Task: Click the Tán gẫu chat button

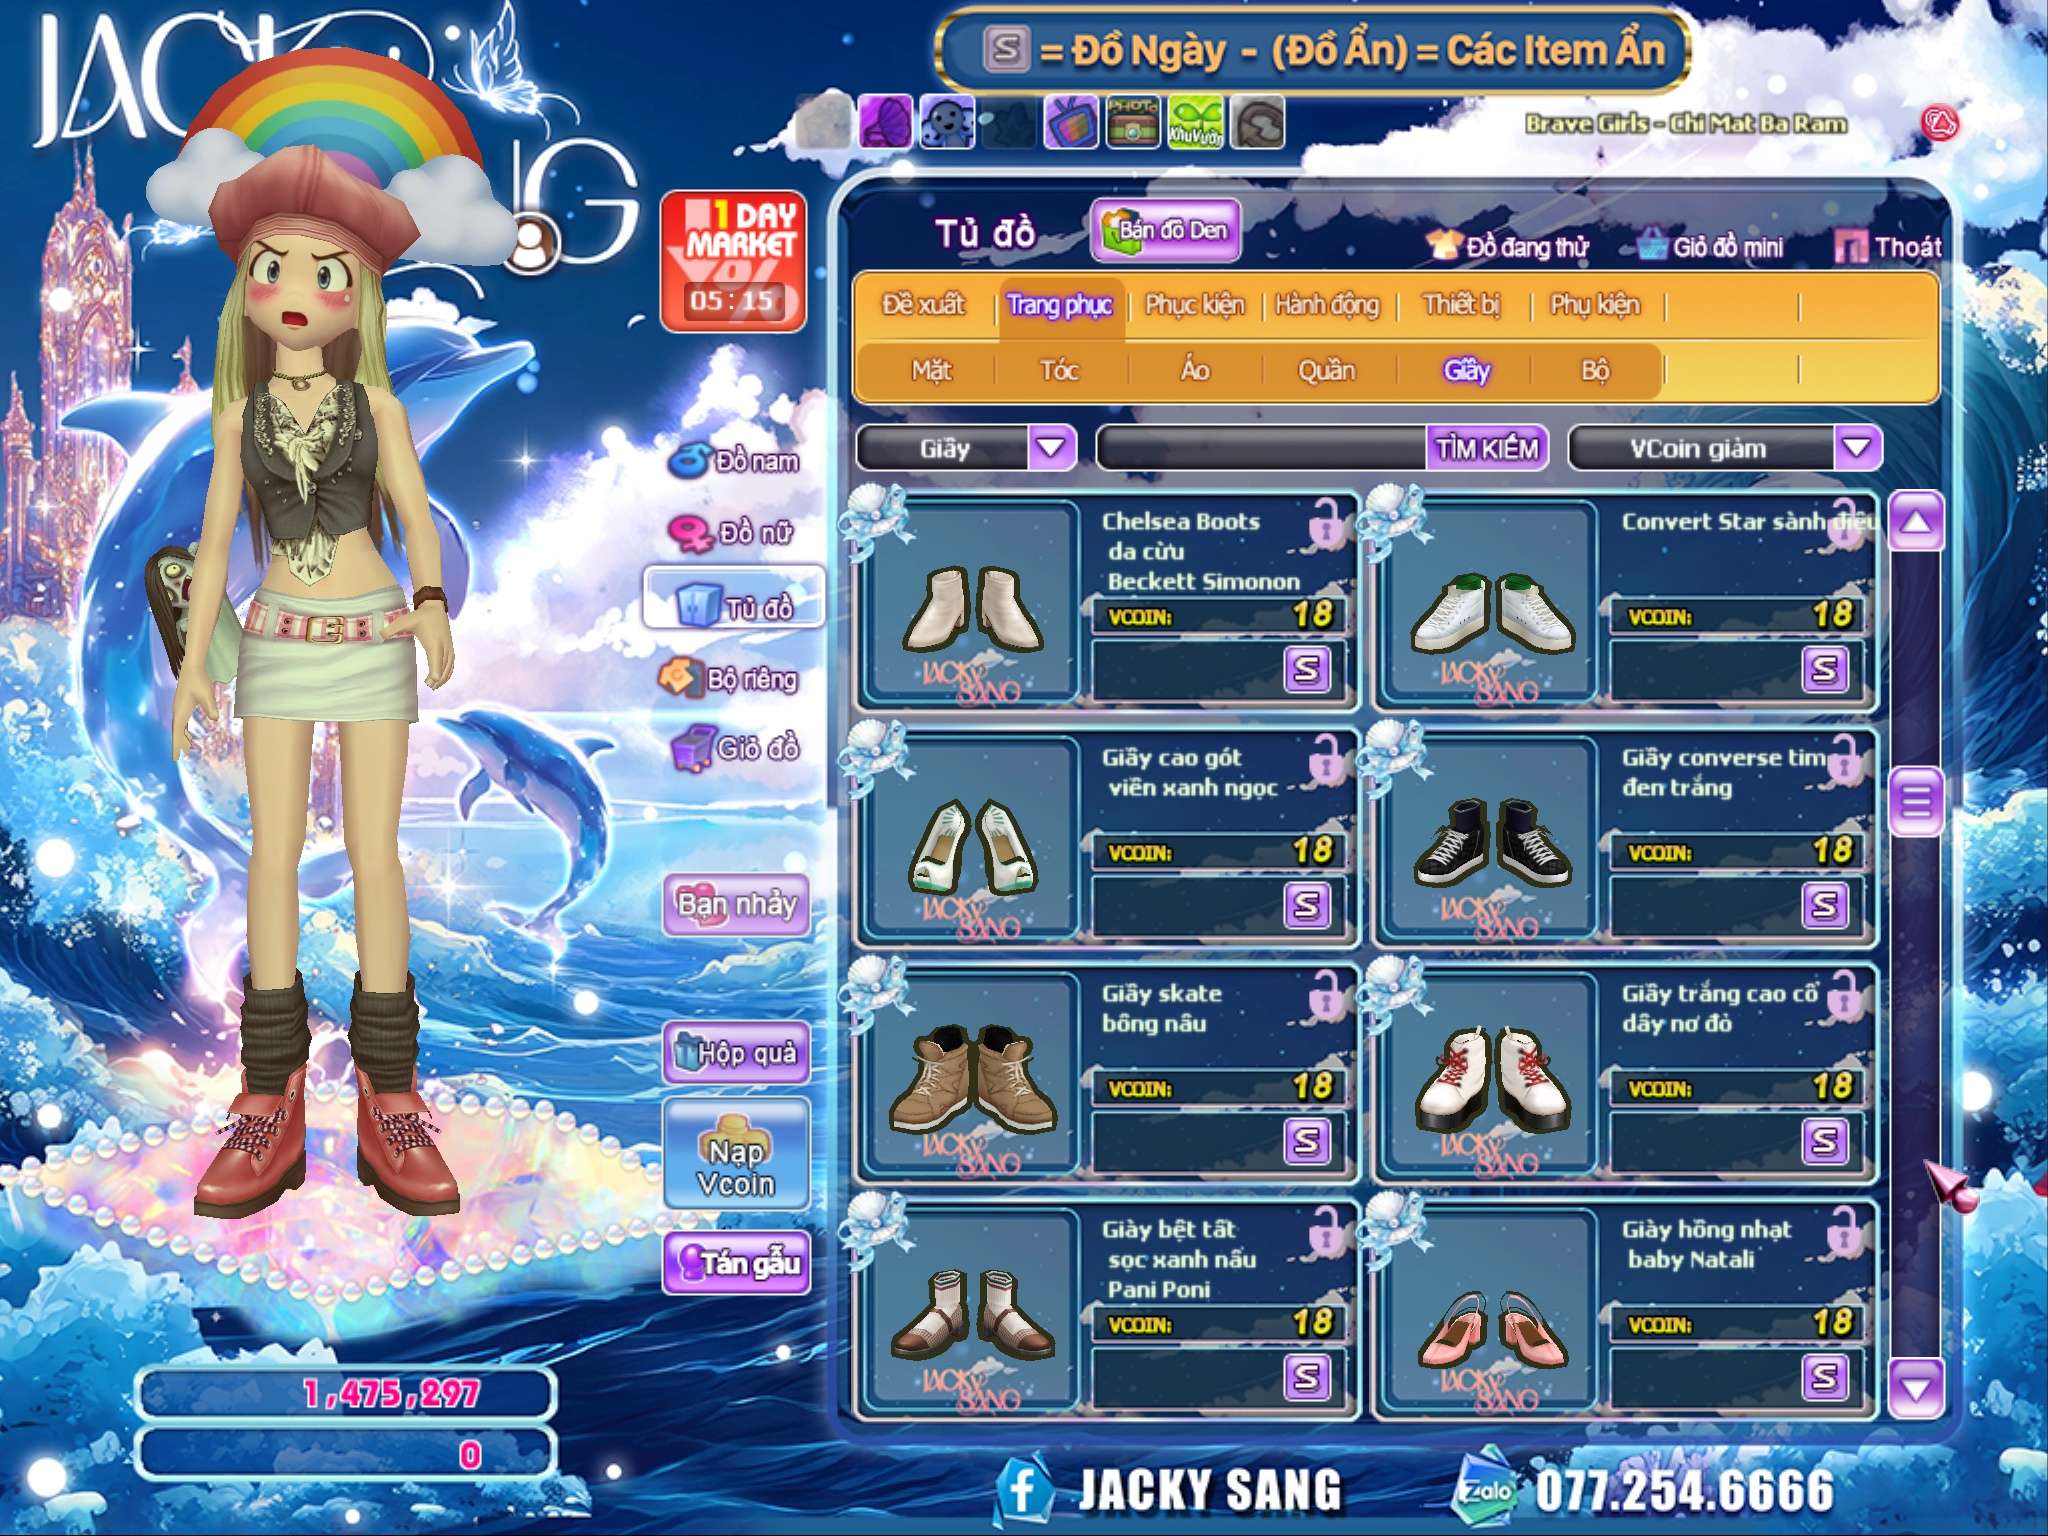Action: (736, 1263)
